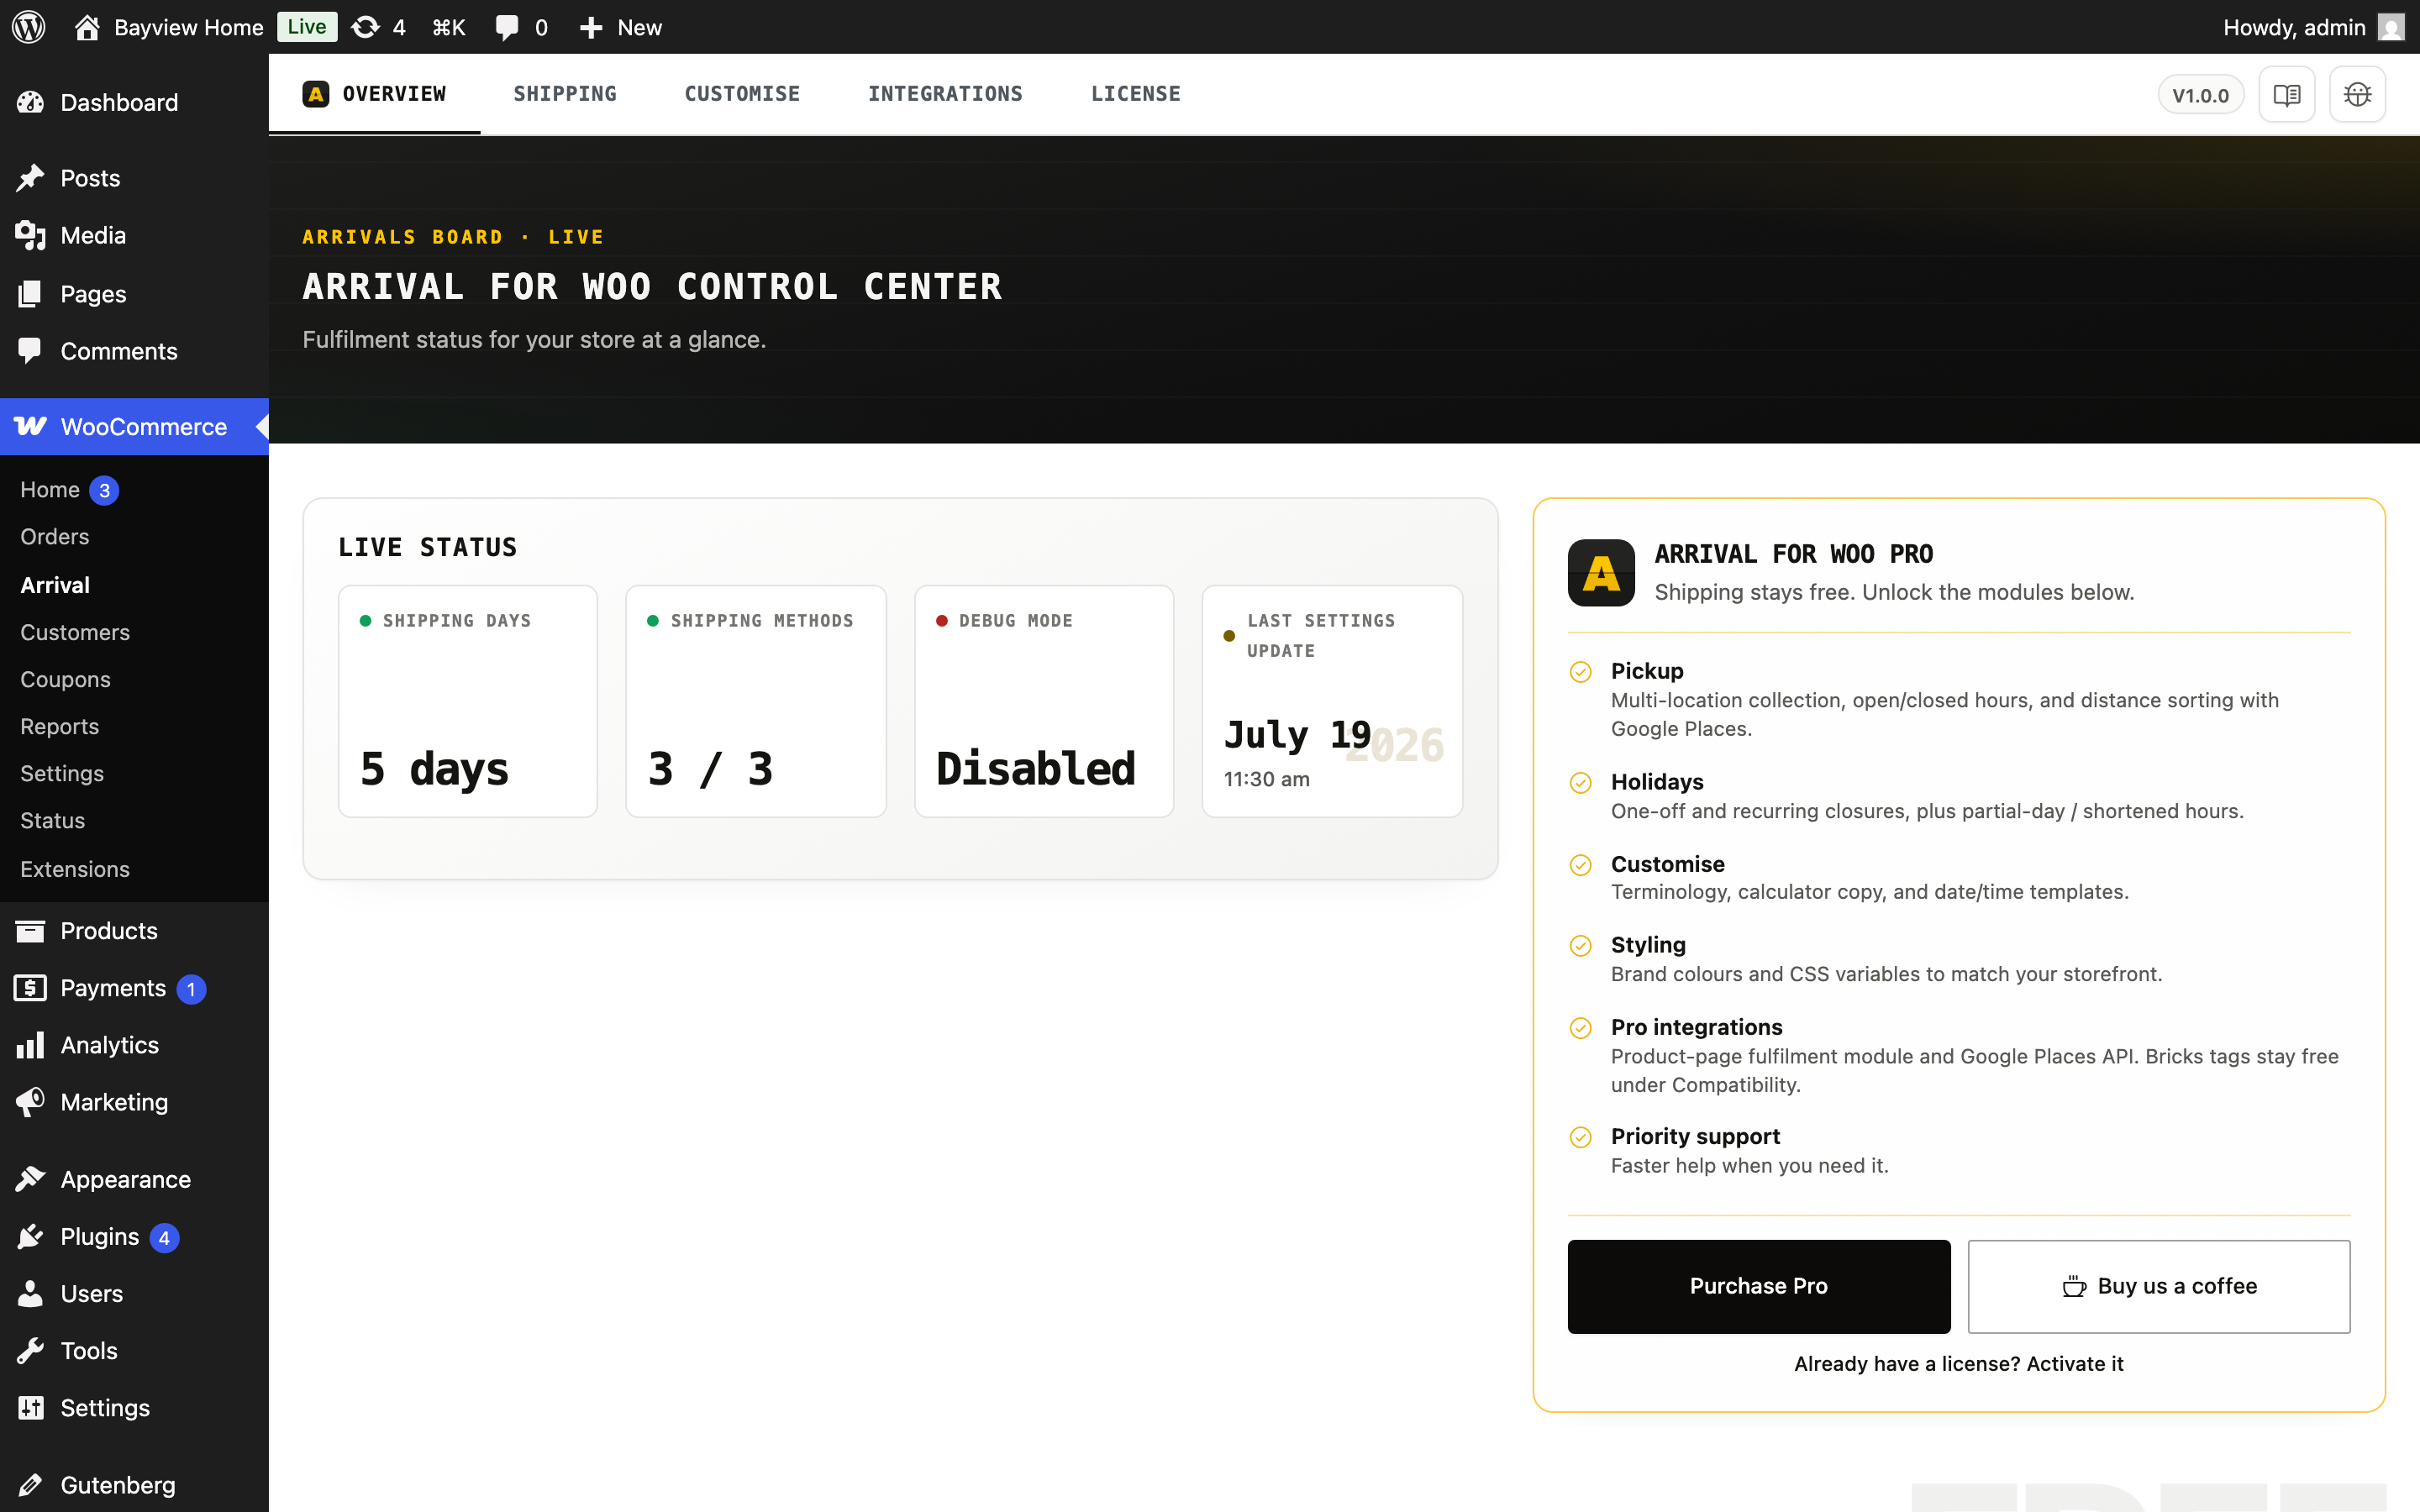Click the Tools wrench icon
Viewport: 2420px width, 1512px height.
point(30,1350)
